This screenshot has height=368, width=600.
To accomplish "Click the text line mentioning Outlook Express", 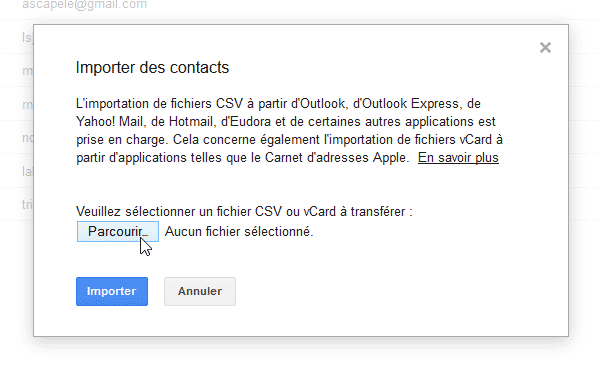I will click(x=278, y=104).
